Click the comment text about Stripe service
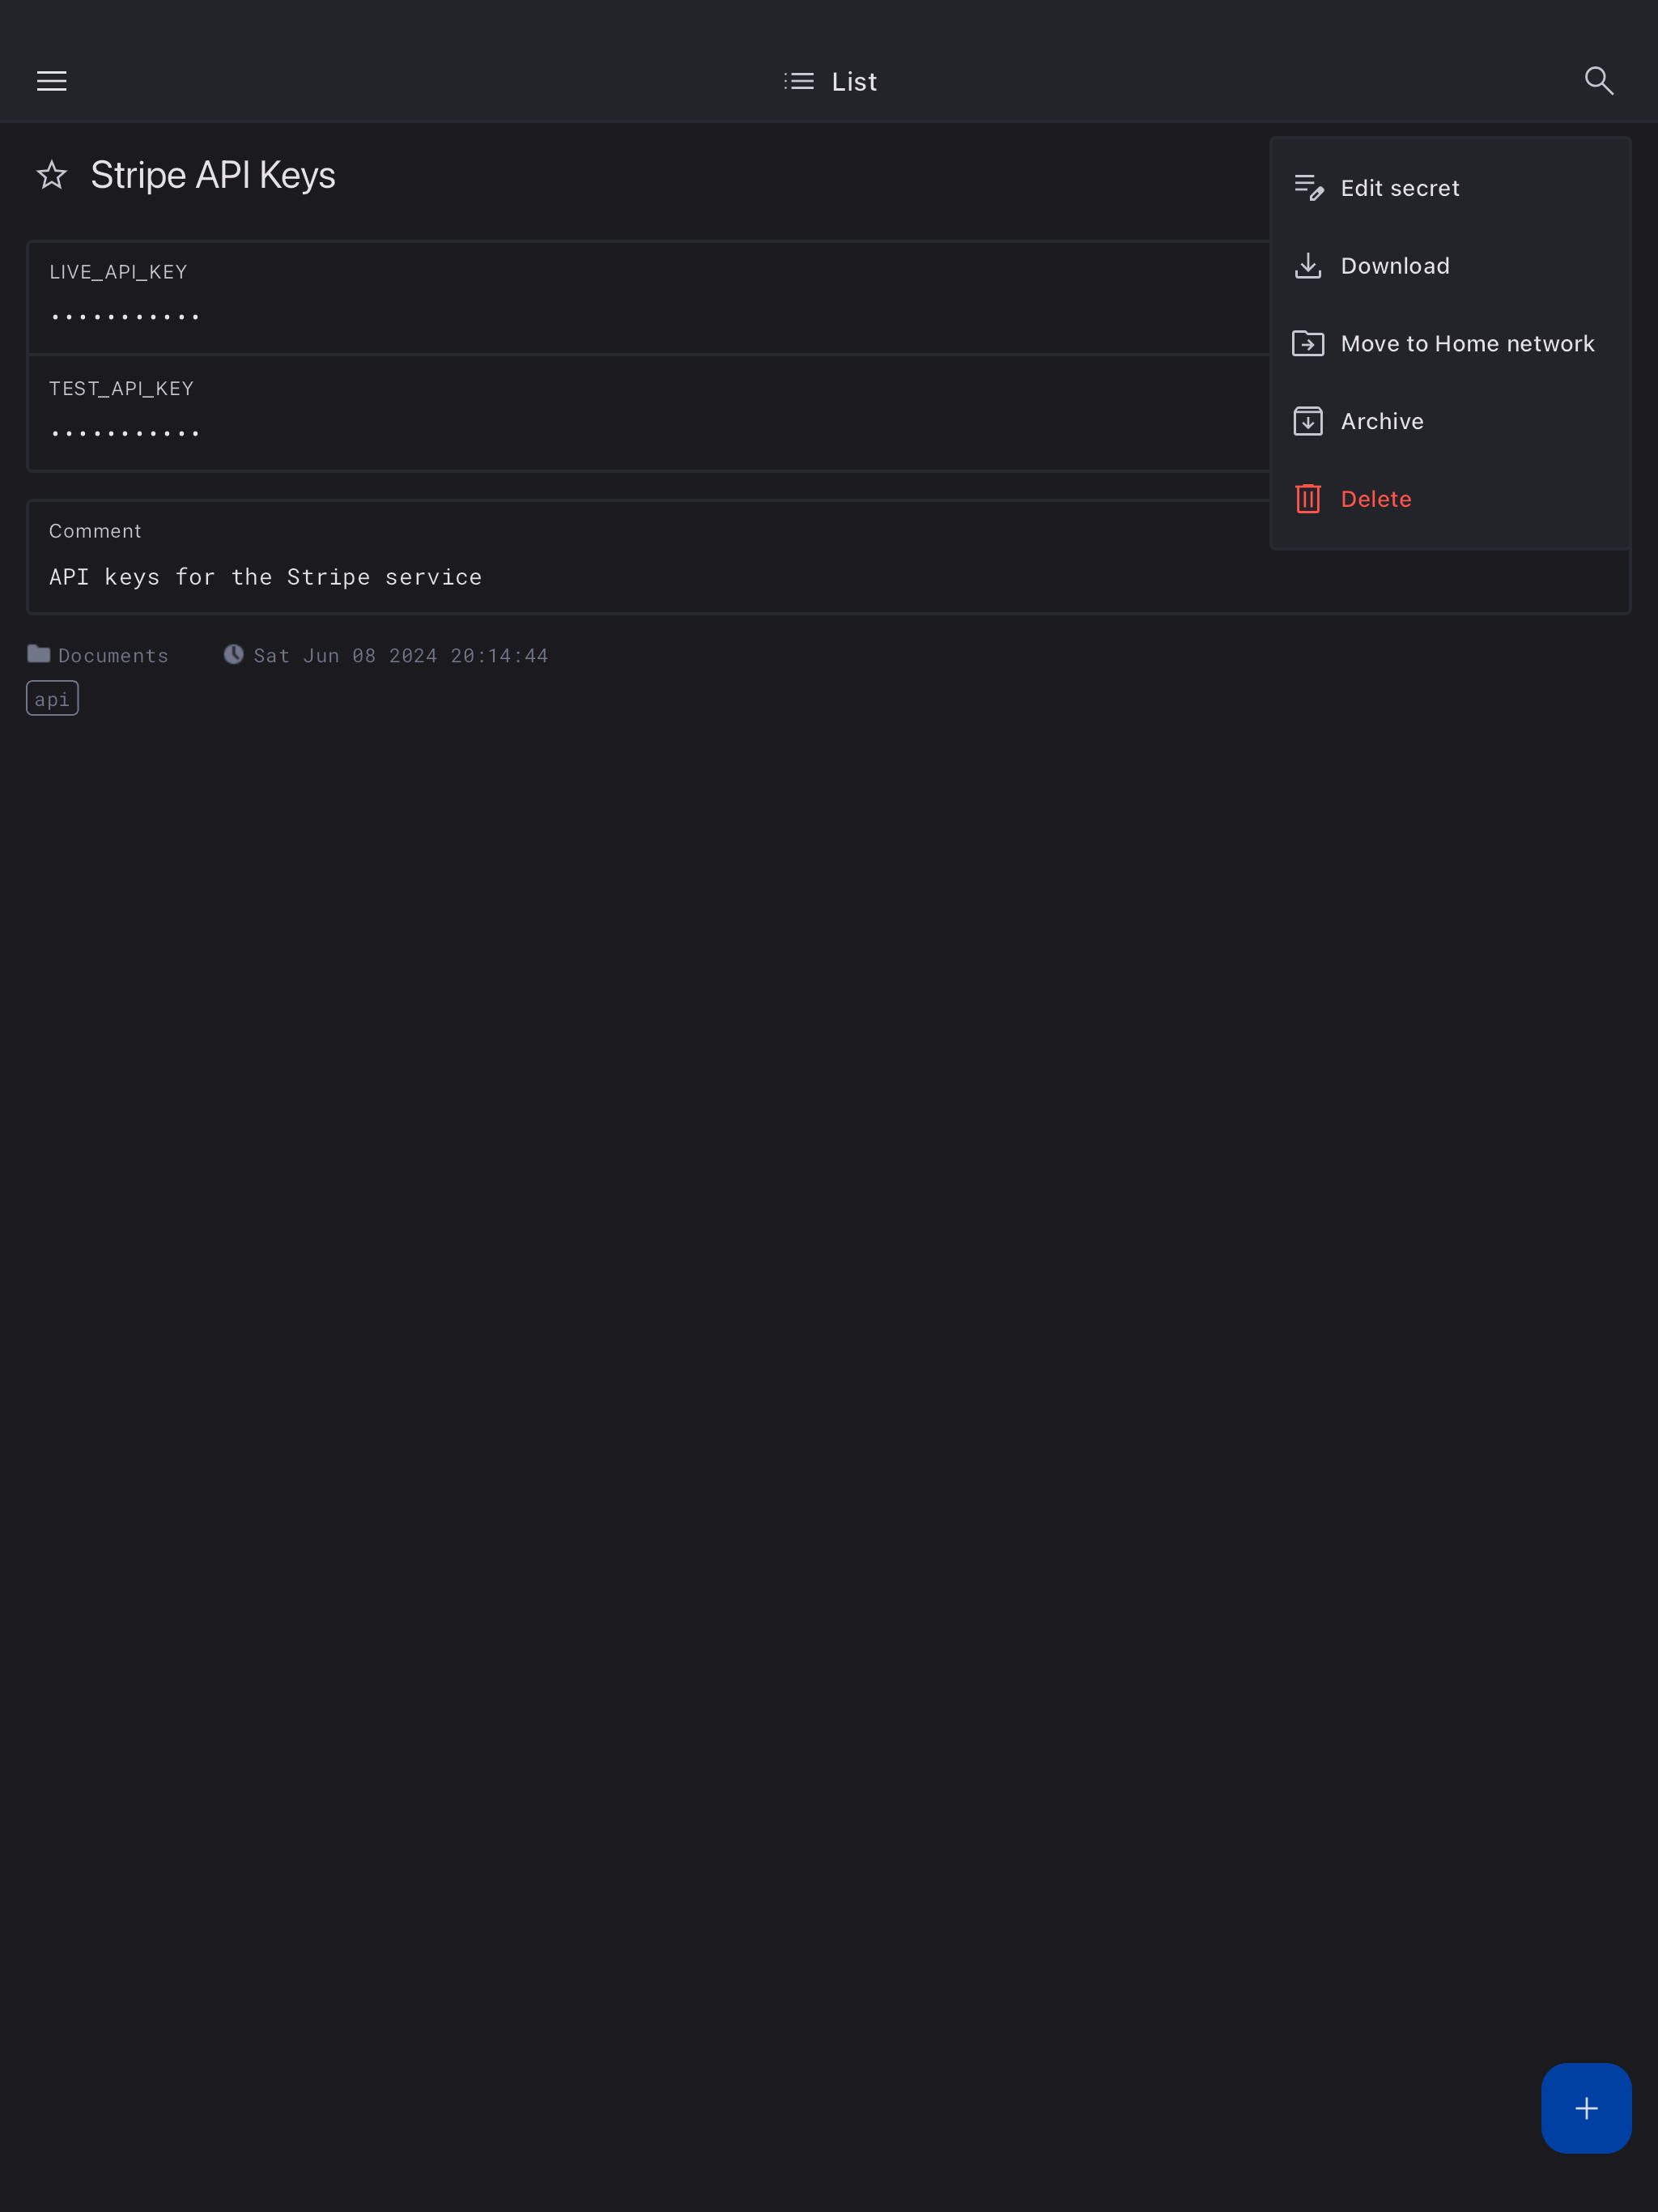This screenshot has height=2212, width=1658. click(265, 577)
